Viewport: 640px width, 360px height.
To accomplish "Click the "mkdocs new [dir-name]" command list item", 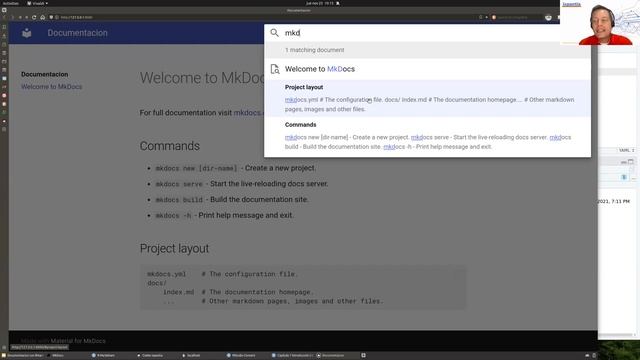I will [236, 168].
